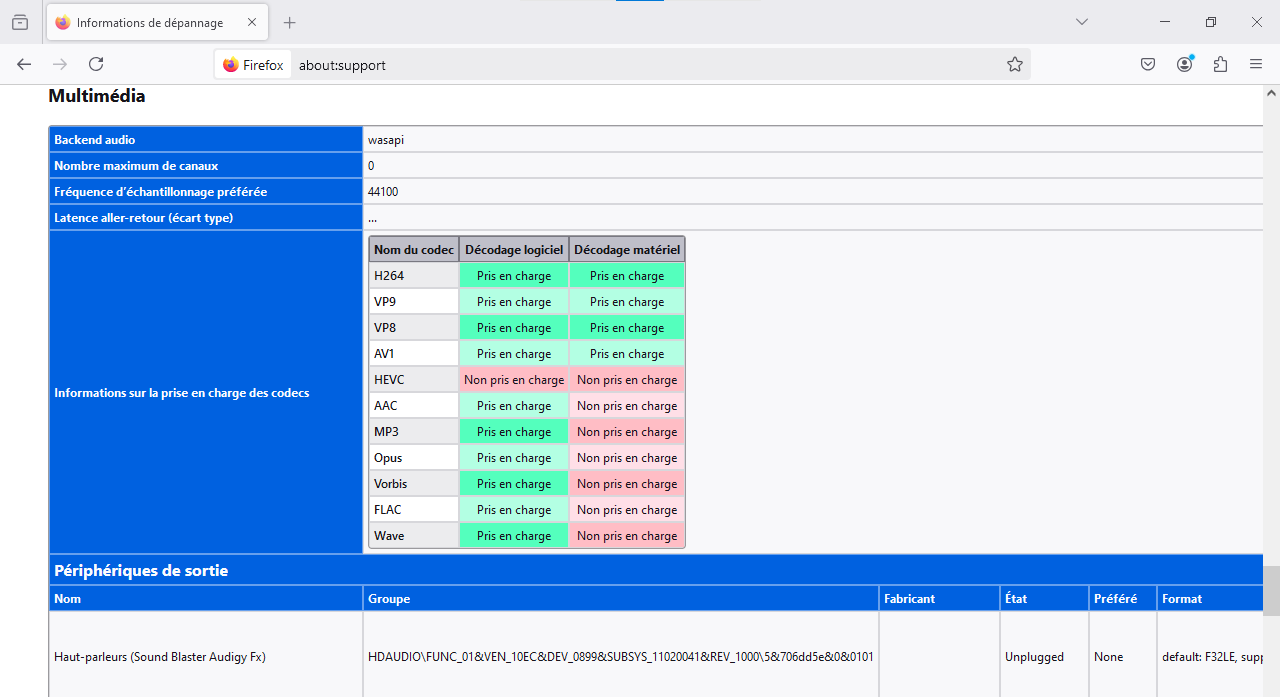Bookmark this page with the star icon

click(x=1015, y=65)
